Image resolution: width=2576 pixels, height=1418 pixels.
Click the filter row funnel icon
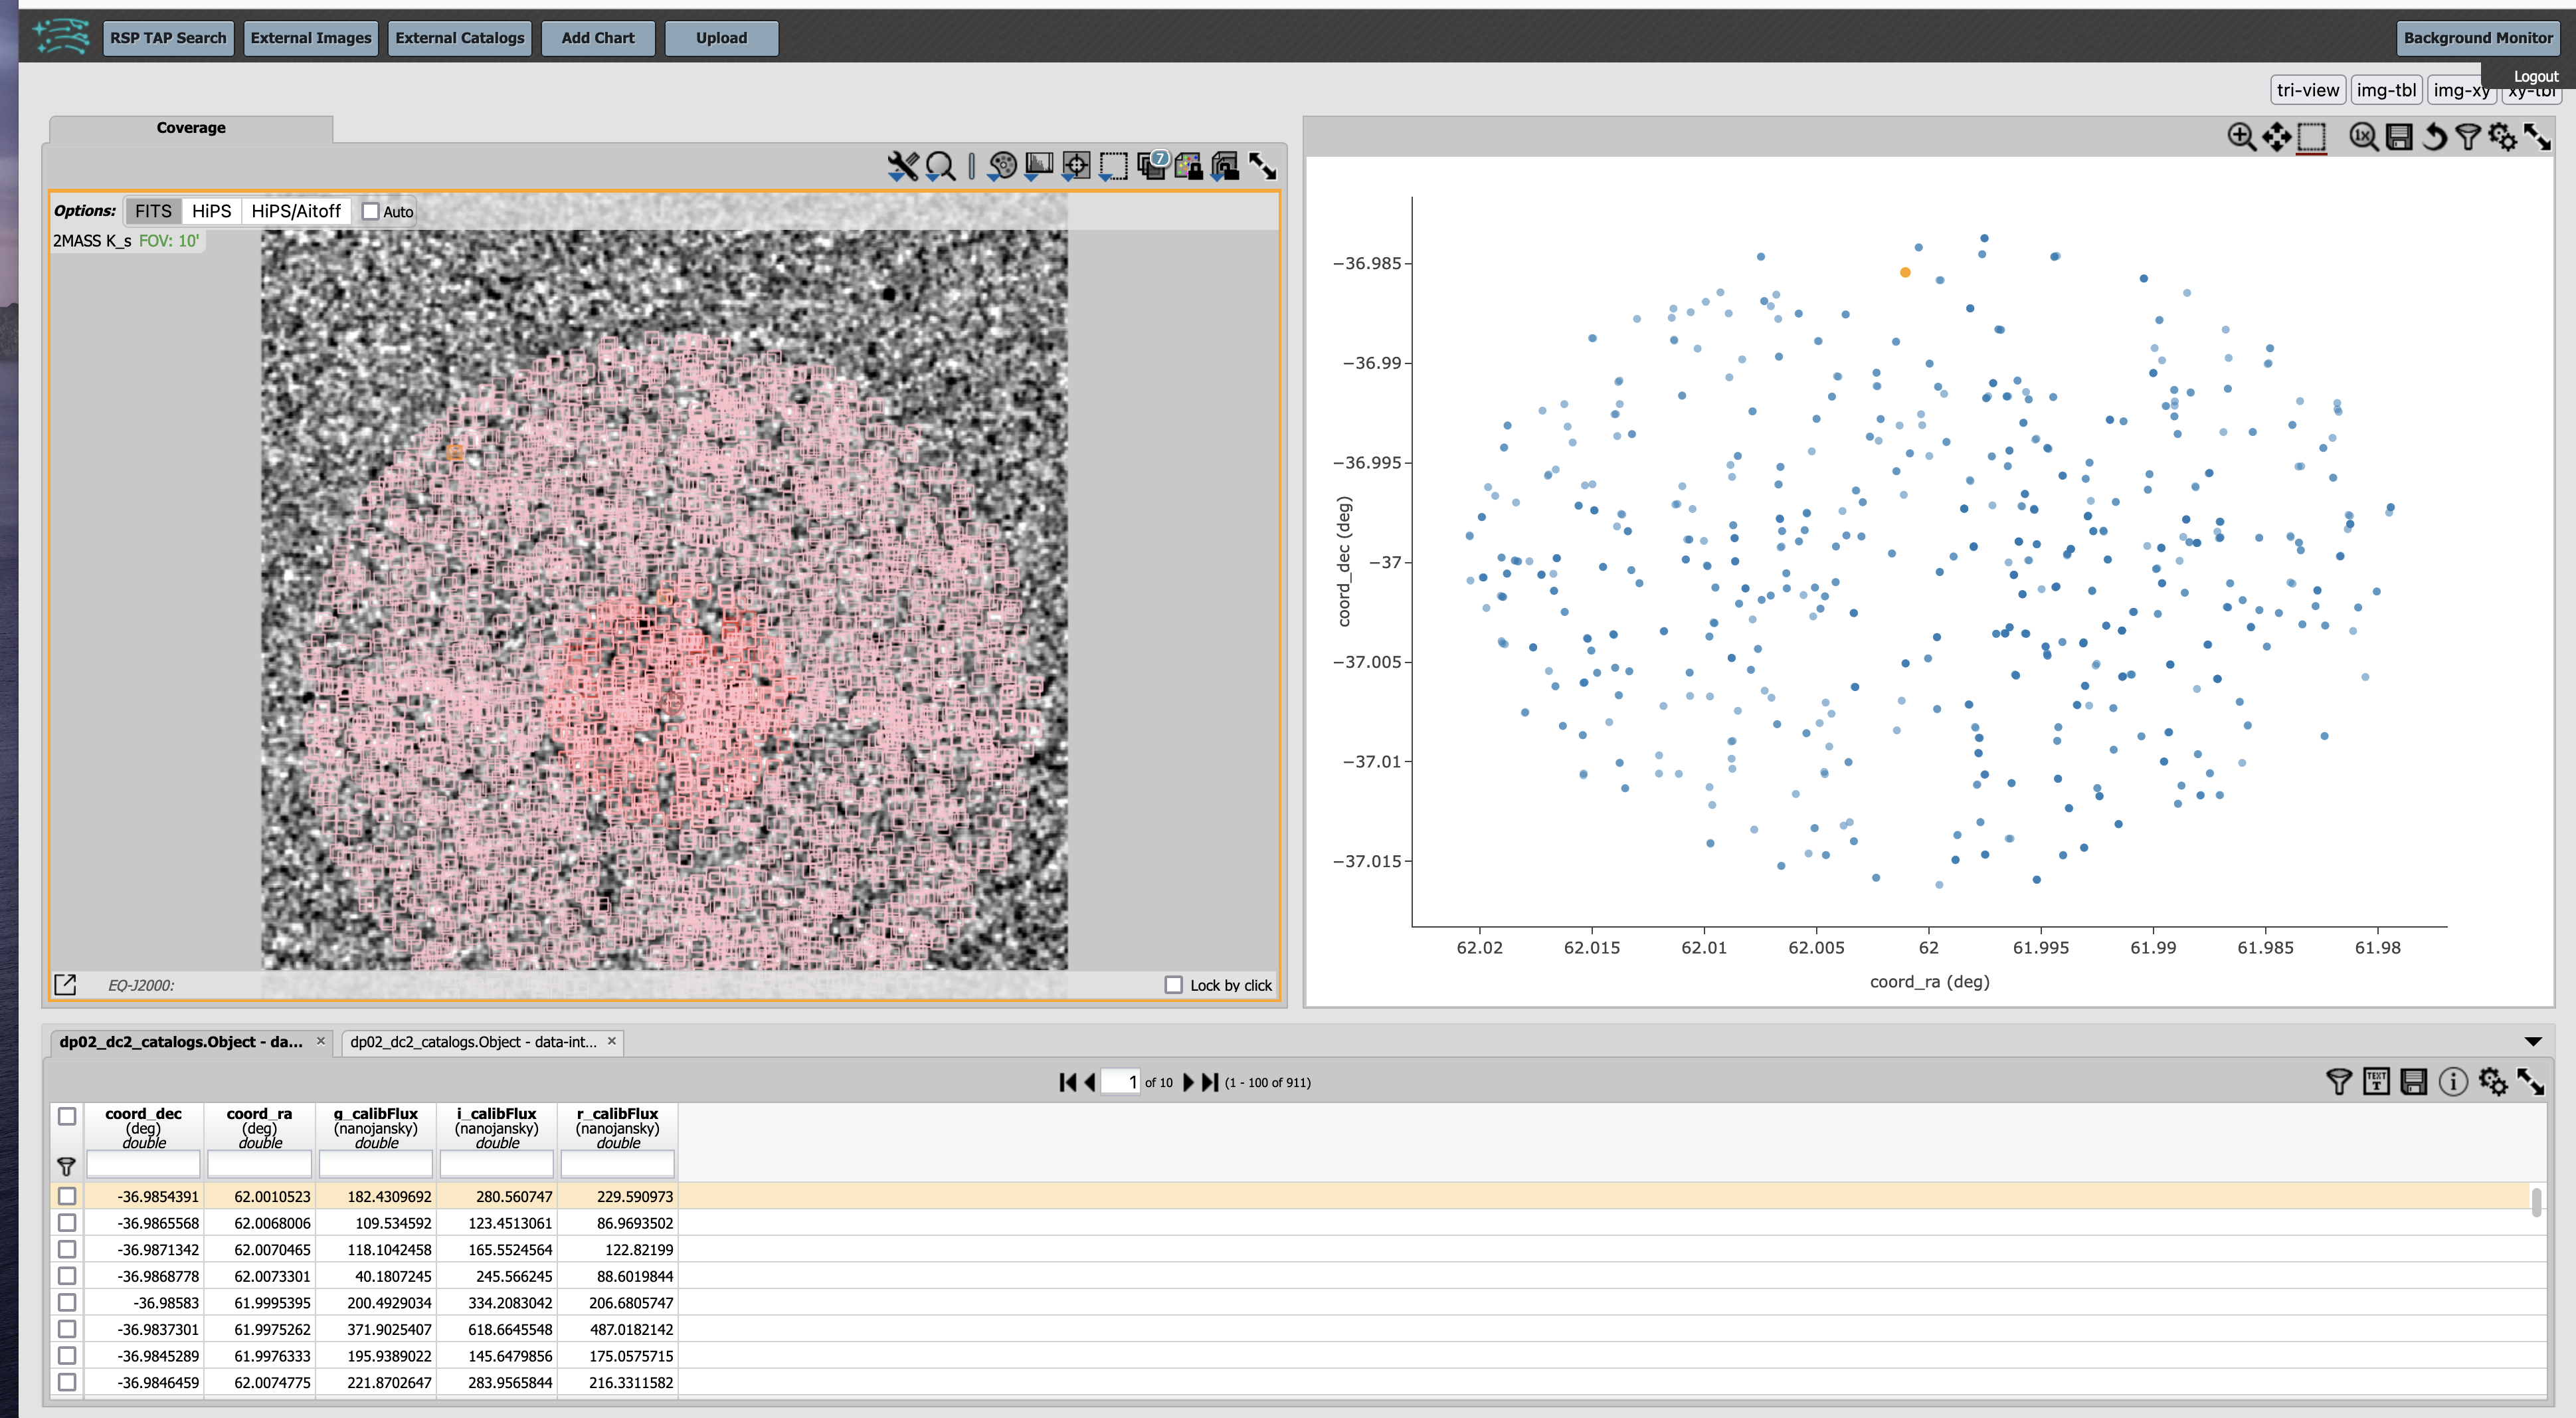click(x=66, y=1166)
